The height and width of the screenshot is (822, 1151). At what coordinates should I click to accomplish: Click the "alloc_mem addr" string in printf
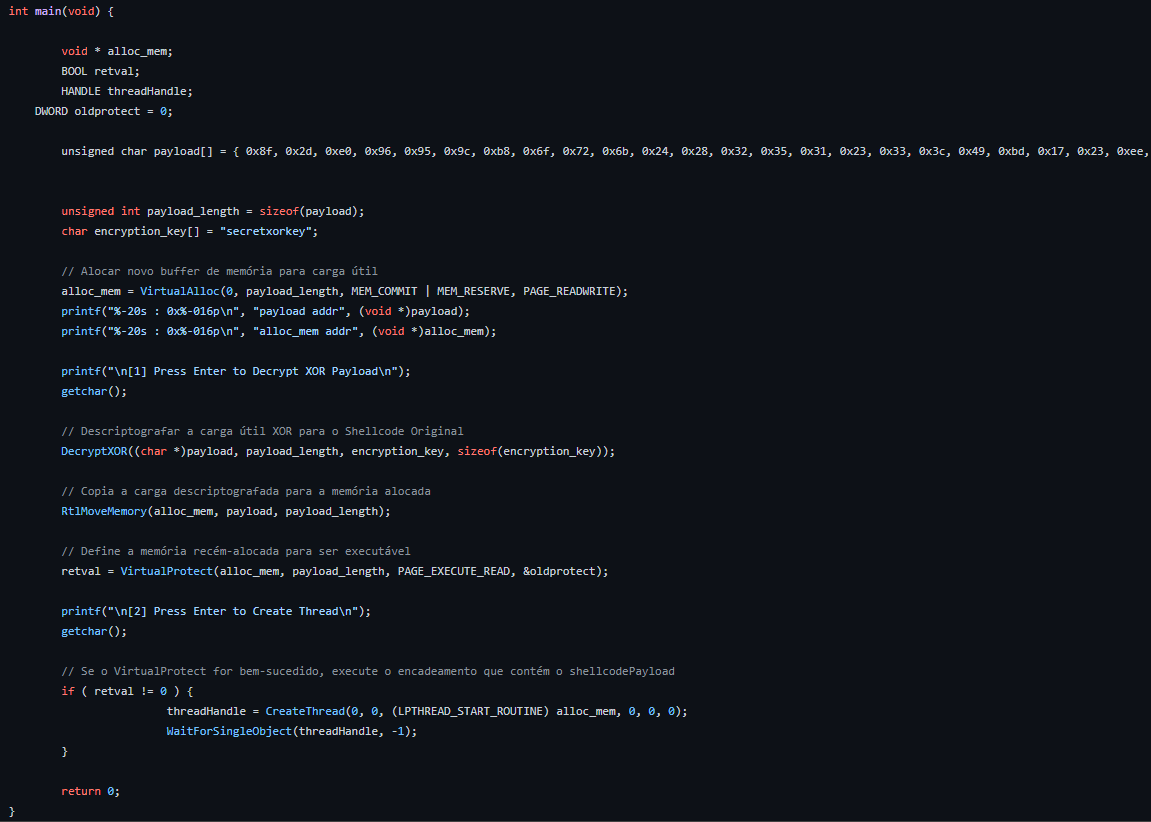tap(305, 332)
